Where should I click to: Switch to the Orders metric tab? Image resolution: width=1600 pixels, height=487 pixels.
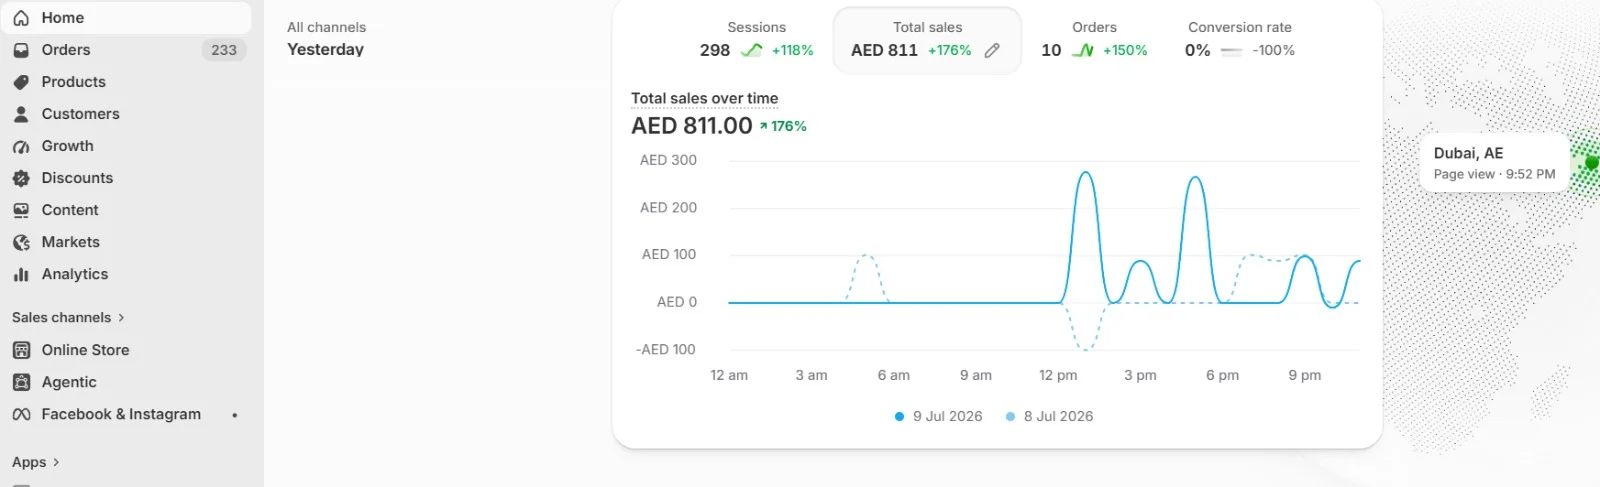[1094, 40]
